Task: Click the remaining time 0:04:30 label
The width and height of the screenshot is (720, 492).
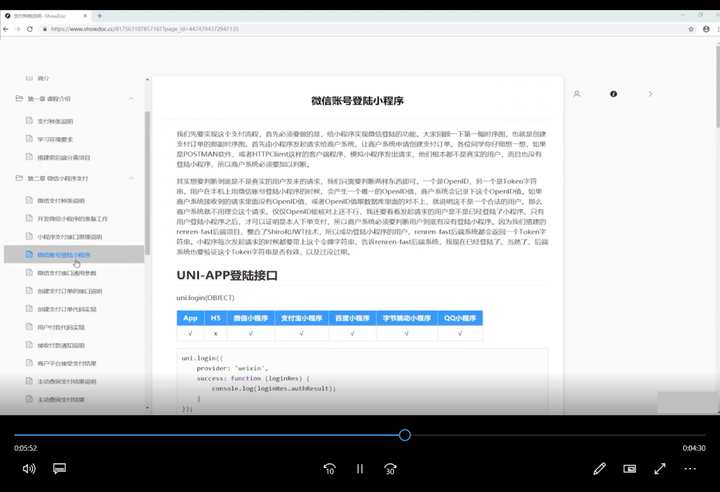Action: (x=694, y=448)
